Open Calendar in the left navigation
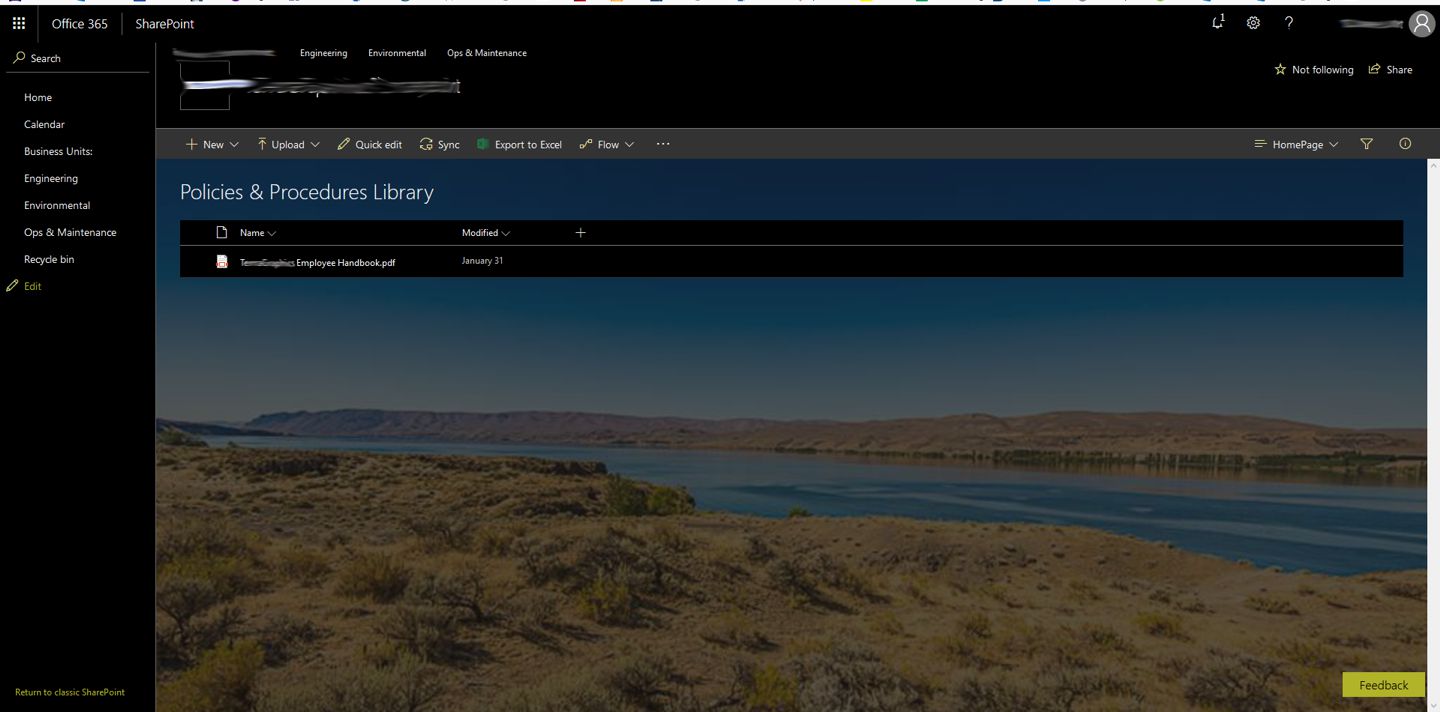The width and height of the screenshot is (1440, 712). 44,124
